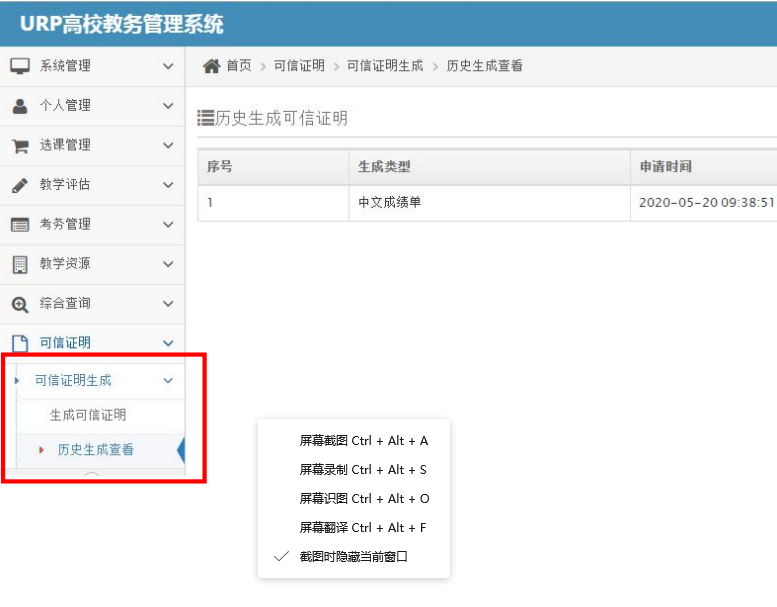
Task: Collapse 可信证明生成 submenu chevron
Action: (168, 381)
